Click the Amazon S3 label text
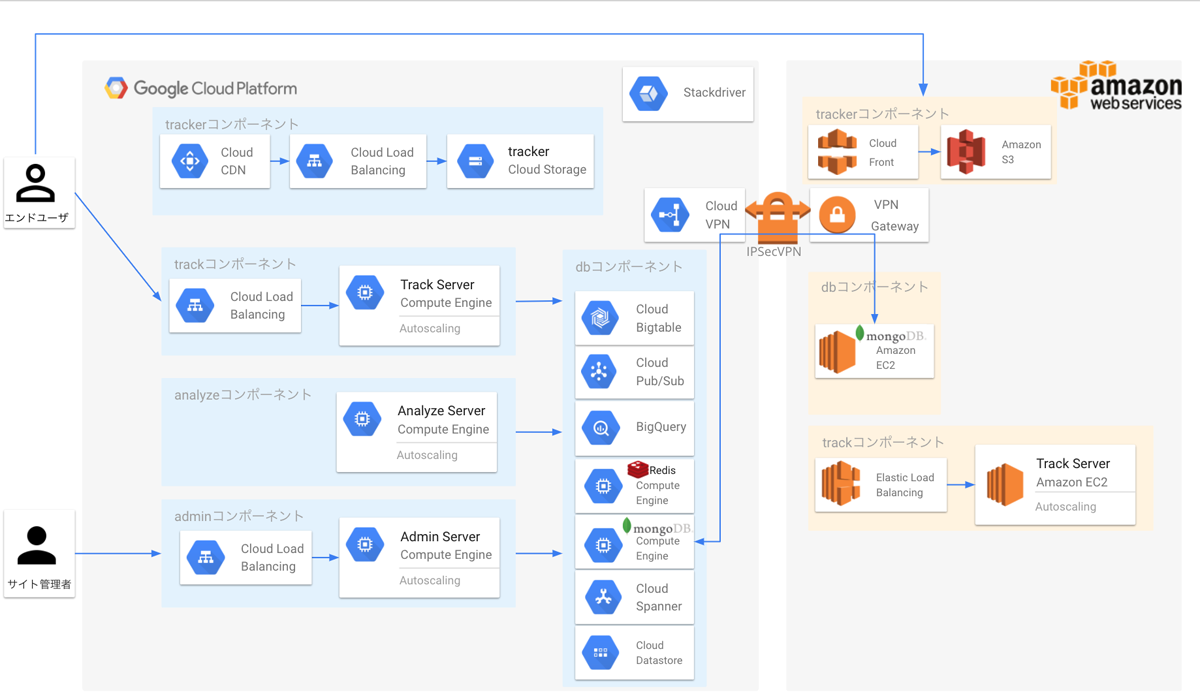Viewport: 1200px width, 696px height. coord(1021,152)
